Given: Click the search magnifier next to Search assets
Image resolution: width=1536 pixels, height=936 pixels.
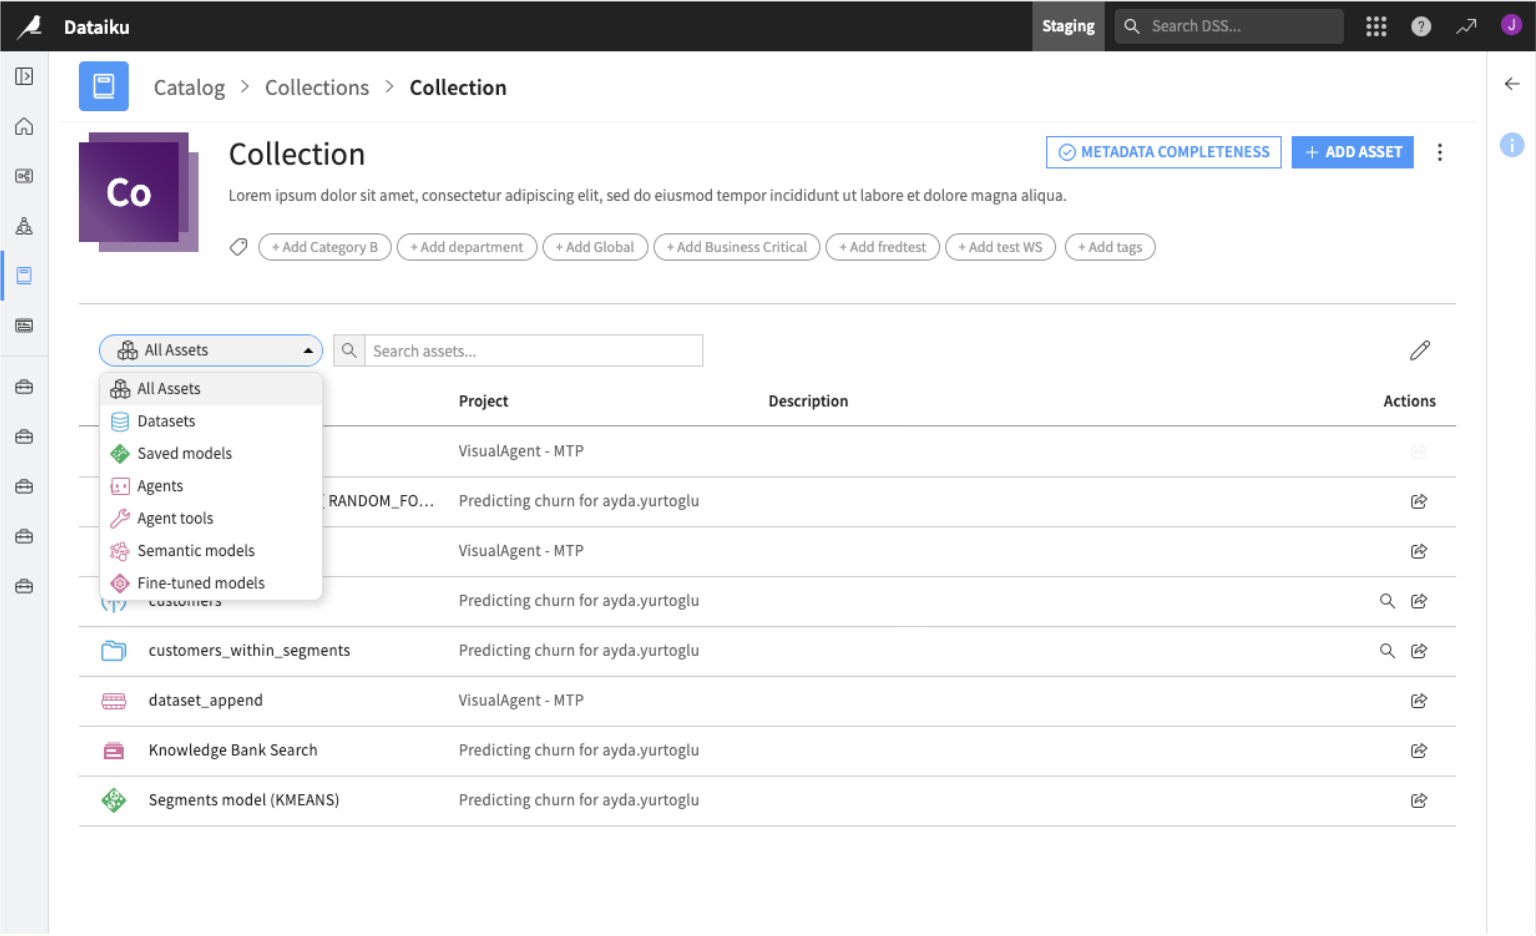Looking at the screenshot, I should 349,351.
